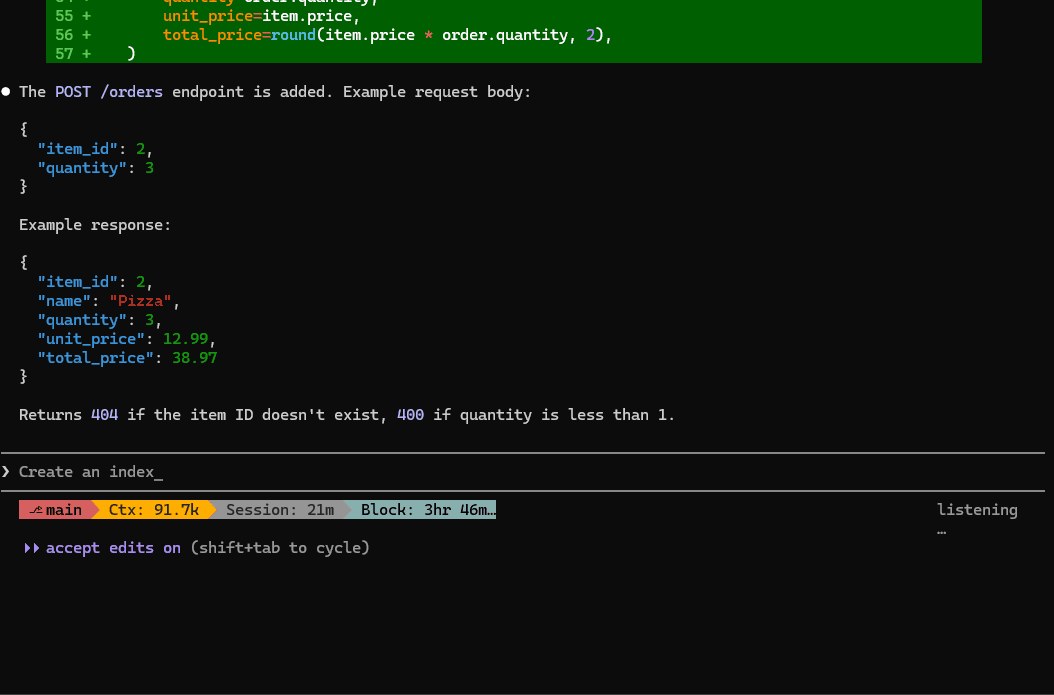The image size is (1054, 695).
Task: Click the POST /orders endpoint text
Action: coord(108,92)
